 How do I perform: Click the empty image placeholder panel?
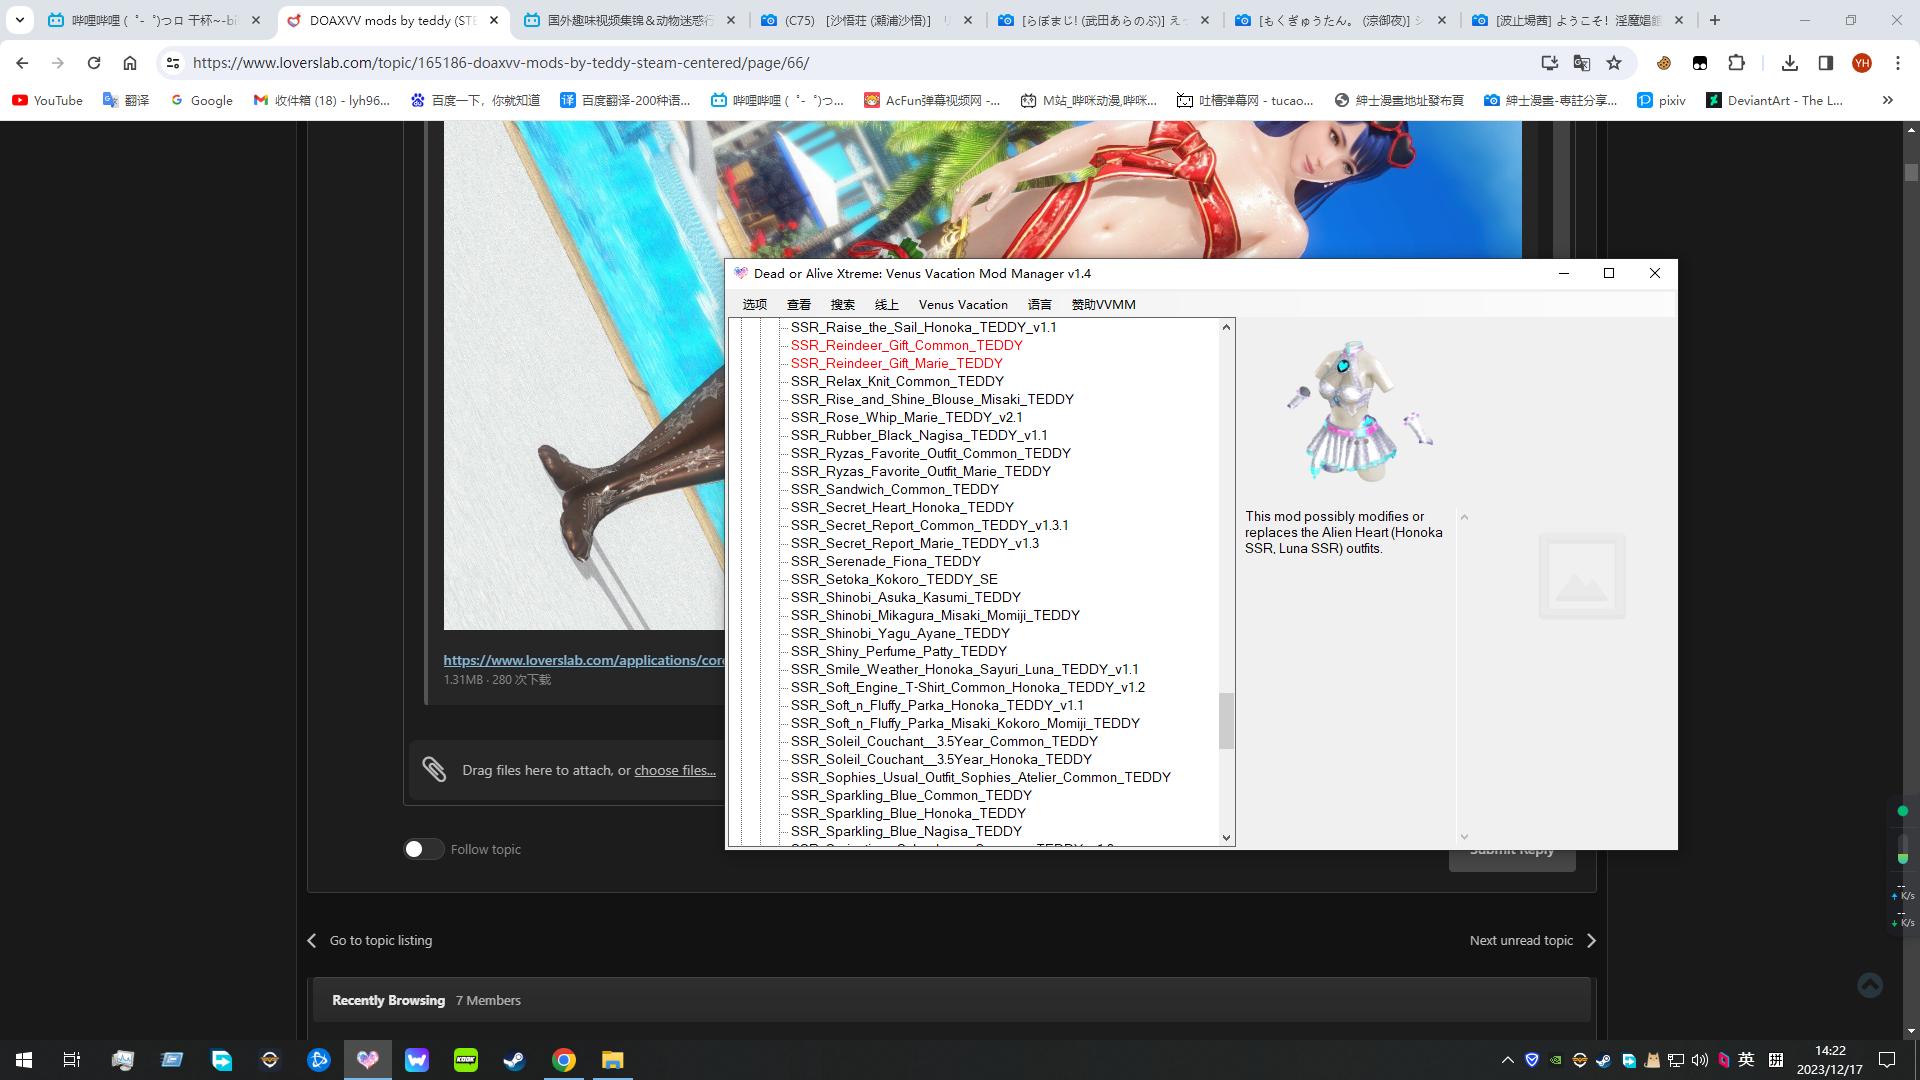[1581, 577]
